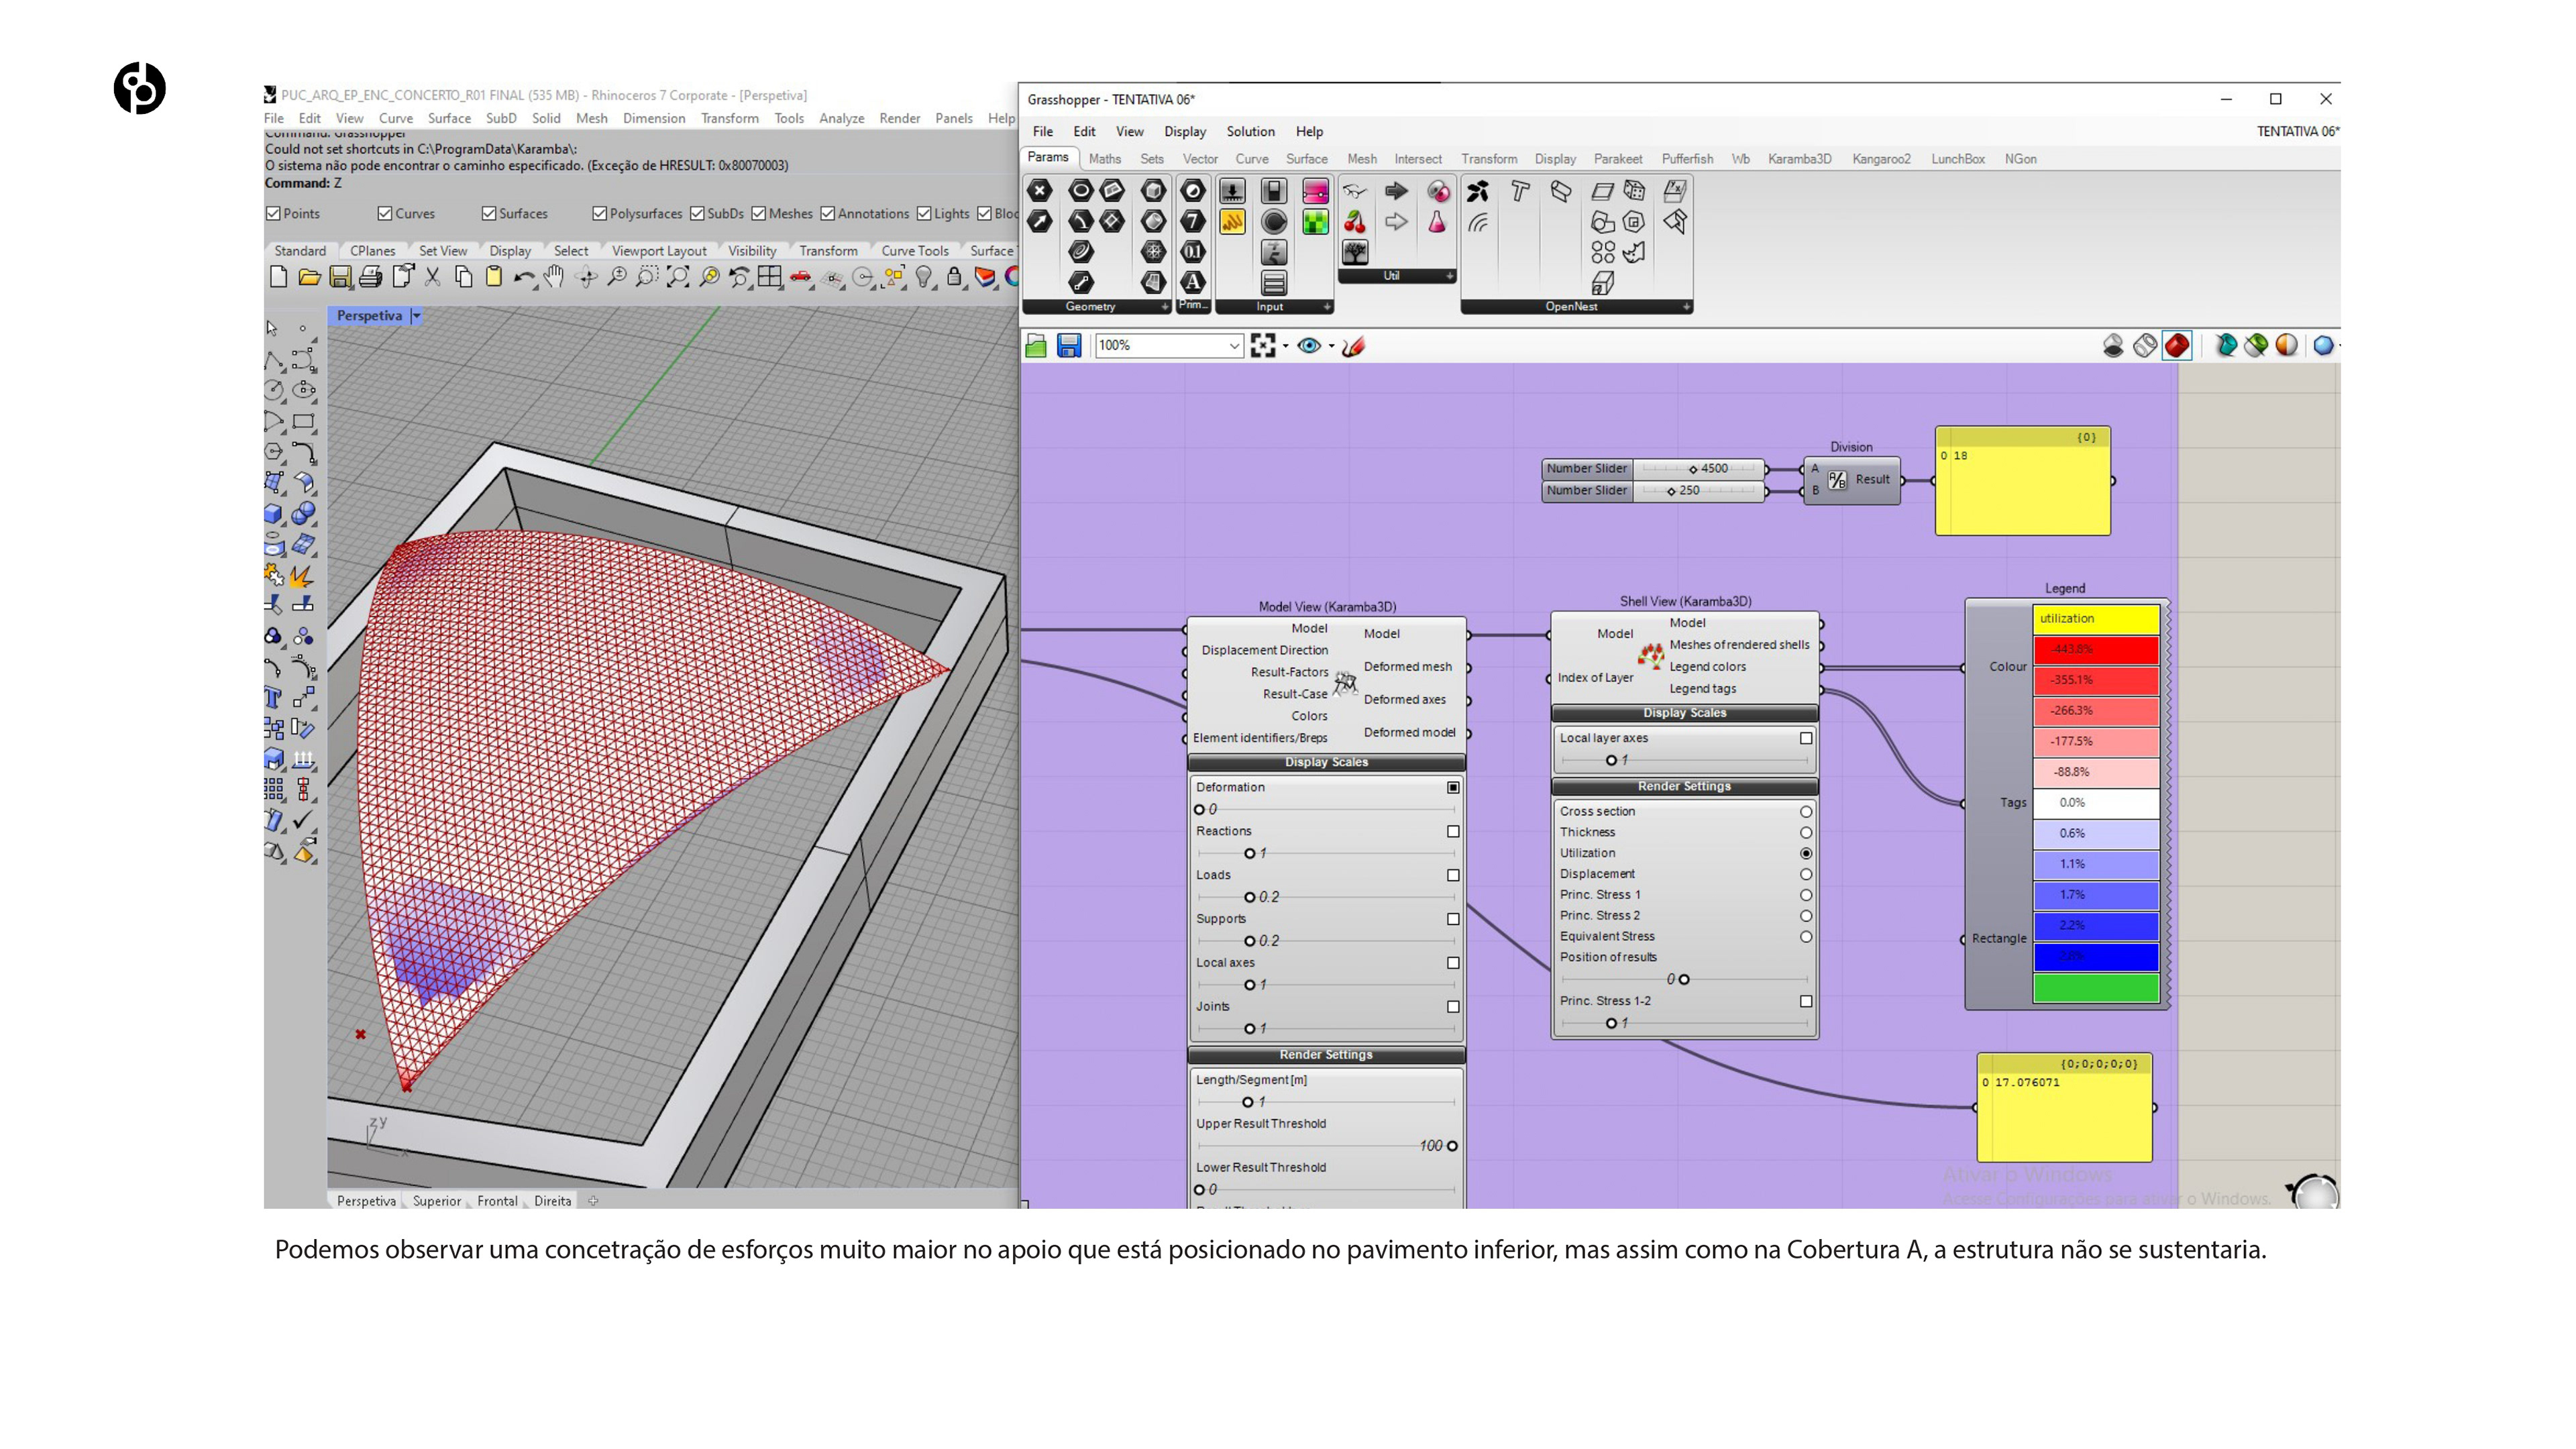This screenshot has height=1449, width=2576.
Task: Switch to the Superior viewport tab
Action: click(x=436, y=1201)
